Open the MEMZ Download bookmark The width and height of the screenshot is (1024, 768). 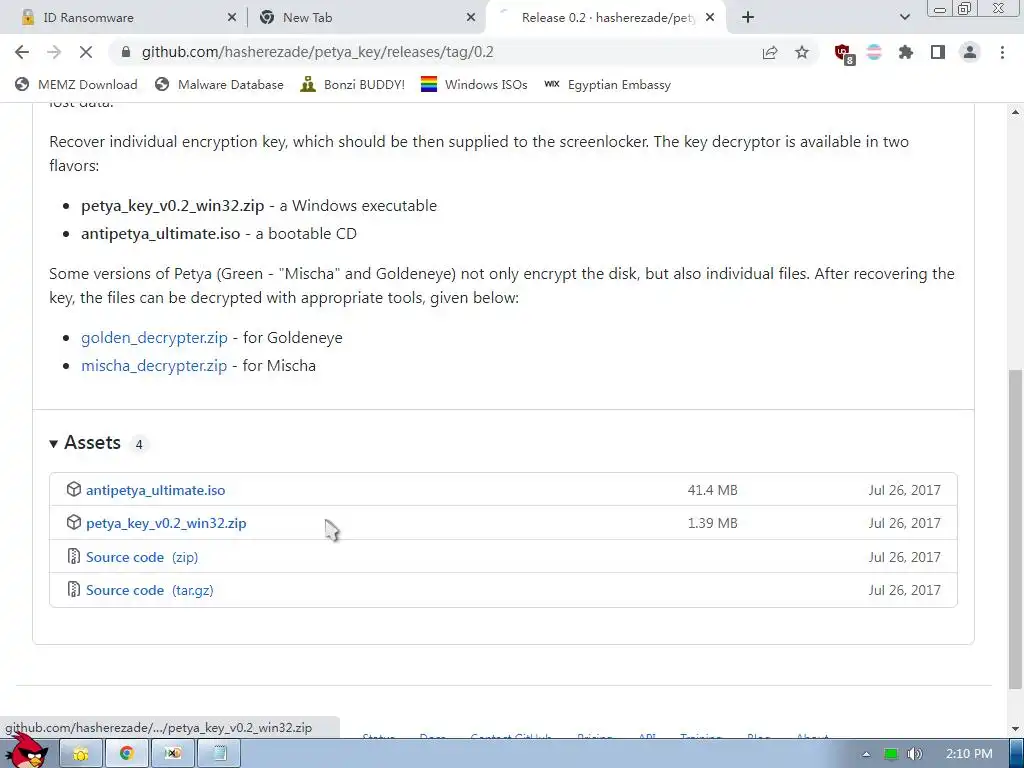[x=76, y=85]
